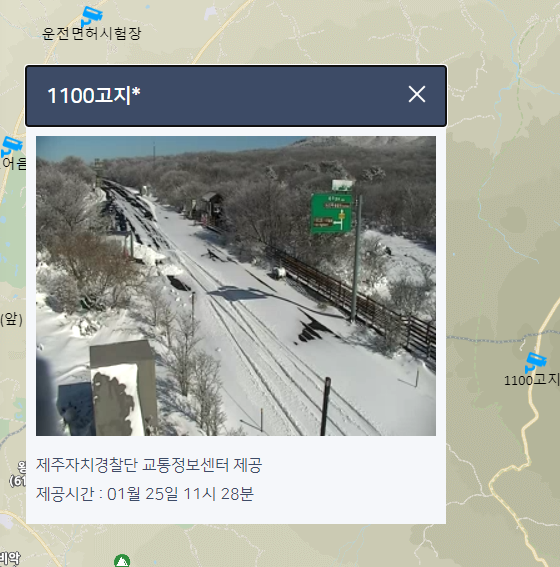Click the 운전면허시험장 map label
This screenshot has height=567, width=560.
point(91,34)
